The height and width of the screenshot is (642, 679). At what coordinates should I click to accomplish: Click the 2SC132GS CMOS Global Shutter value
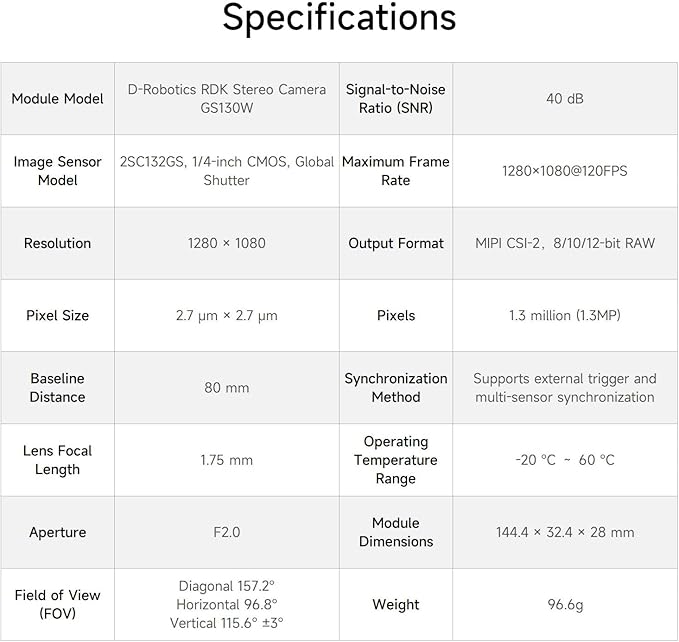[227, 171]
